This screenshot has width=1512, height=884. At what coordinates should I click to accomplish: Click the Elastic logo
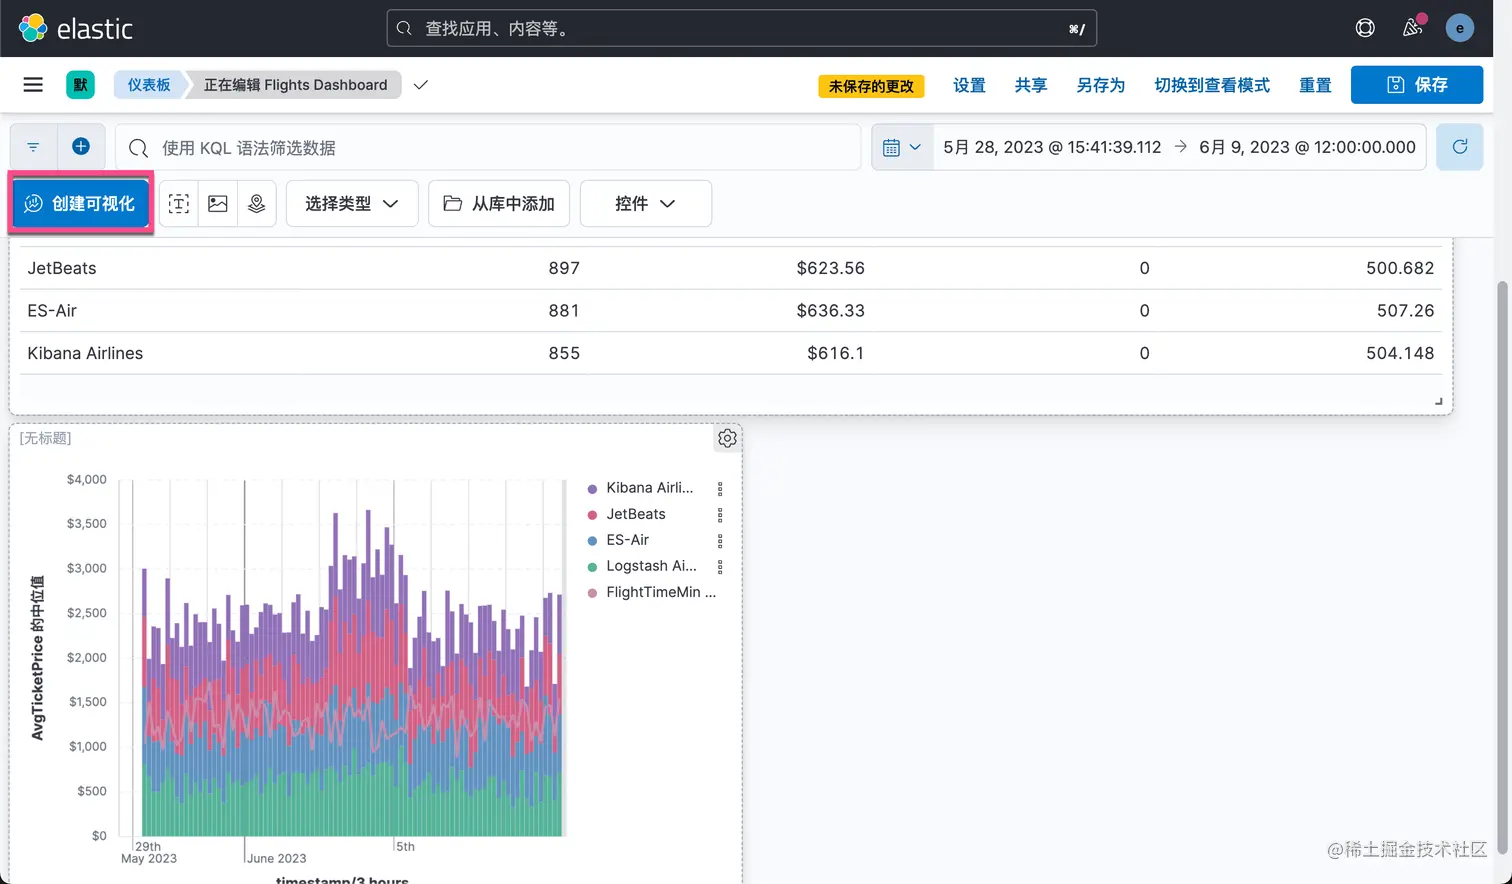[x=76, y=28]
